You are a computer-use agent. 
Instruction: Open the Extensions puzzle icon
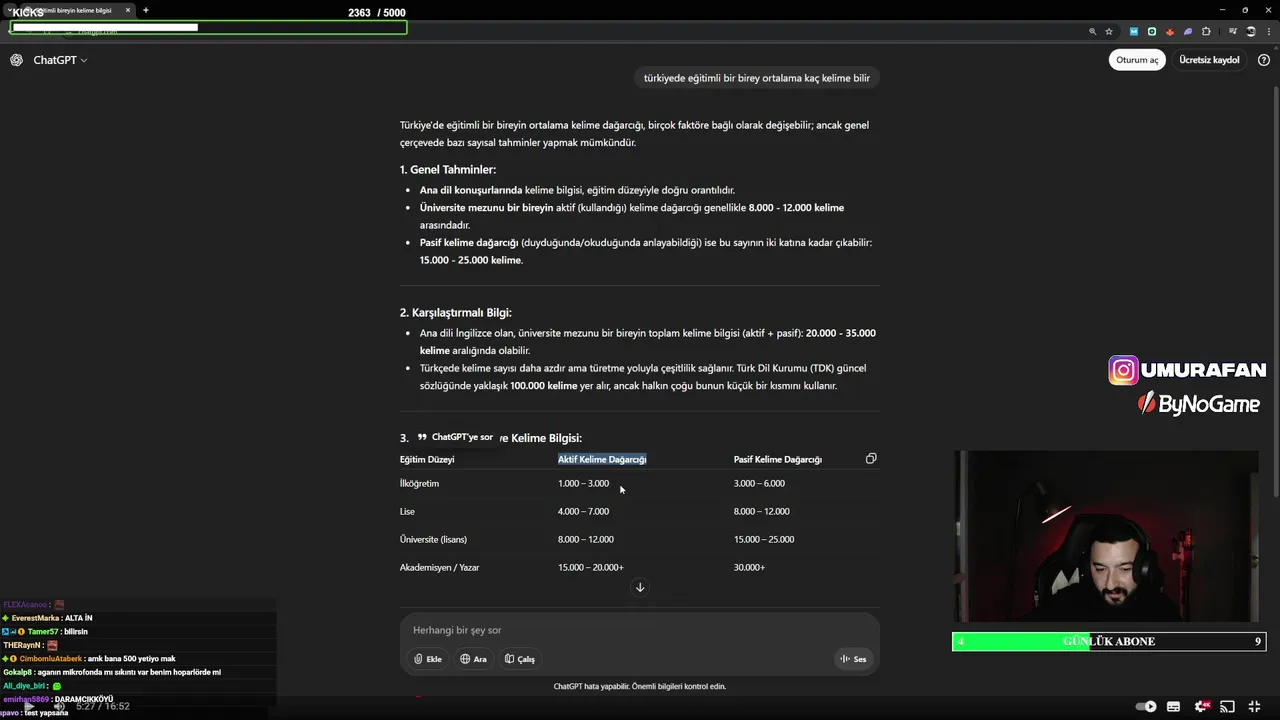tap(1206, 31)
